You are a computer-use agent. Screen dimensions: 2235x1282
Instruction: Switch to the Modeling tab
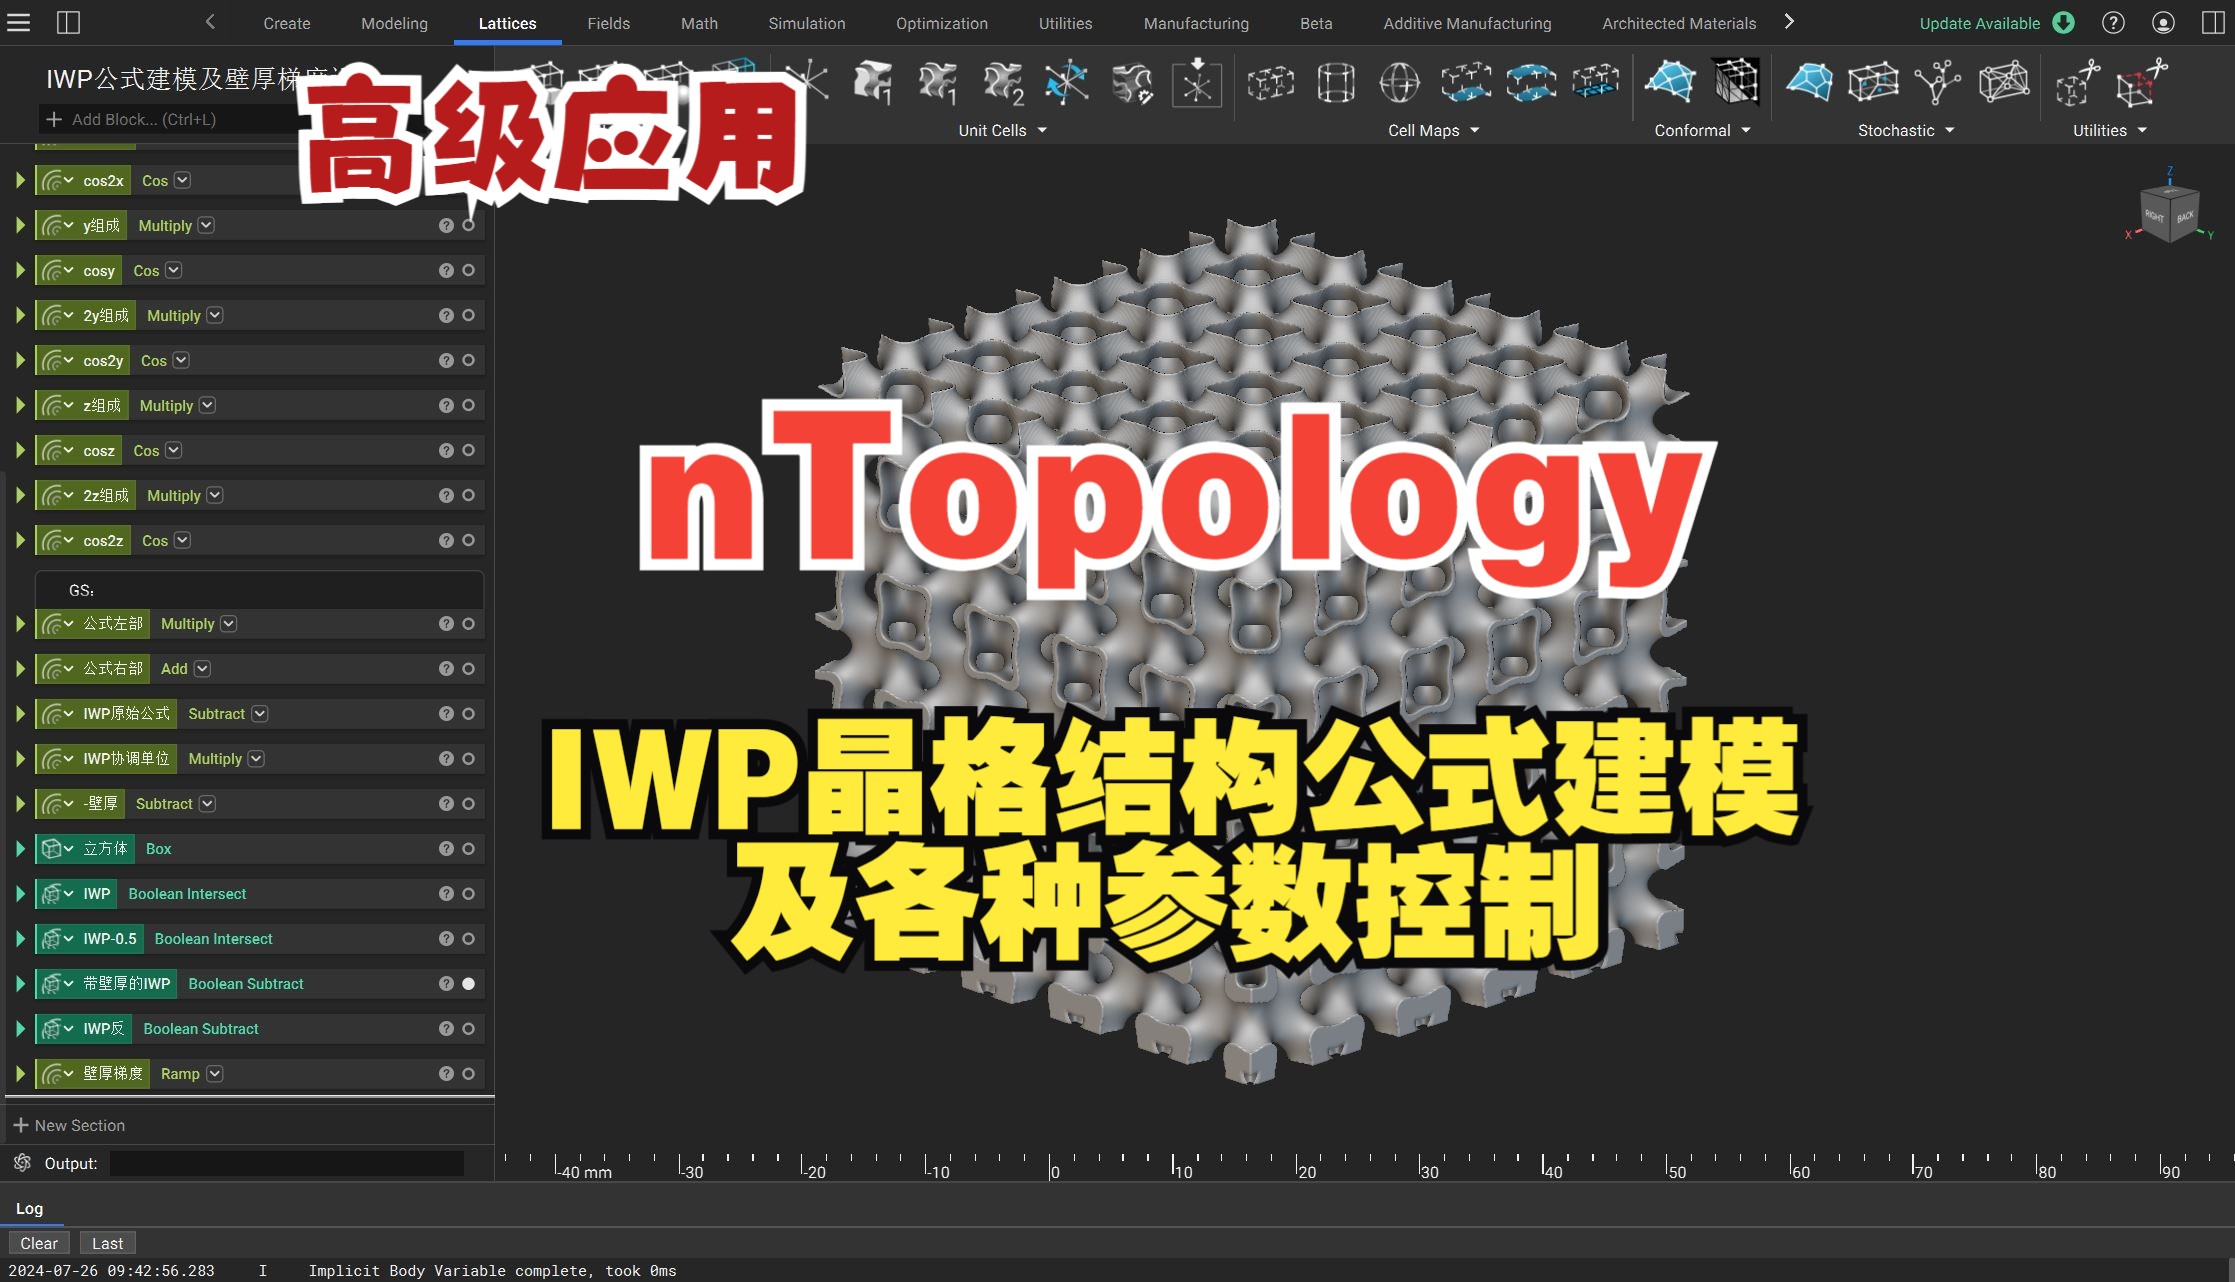pos(394,23)
